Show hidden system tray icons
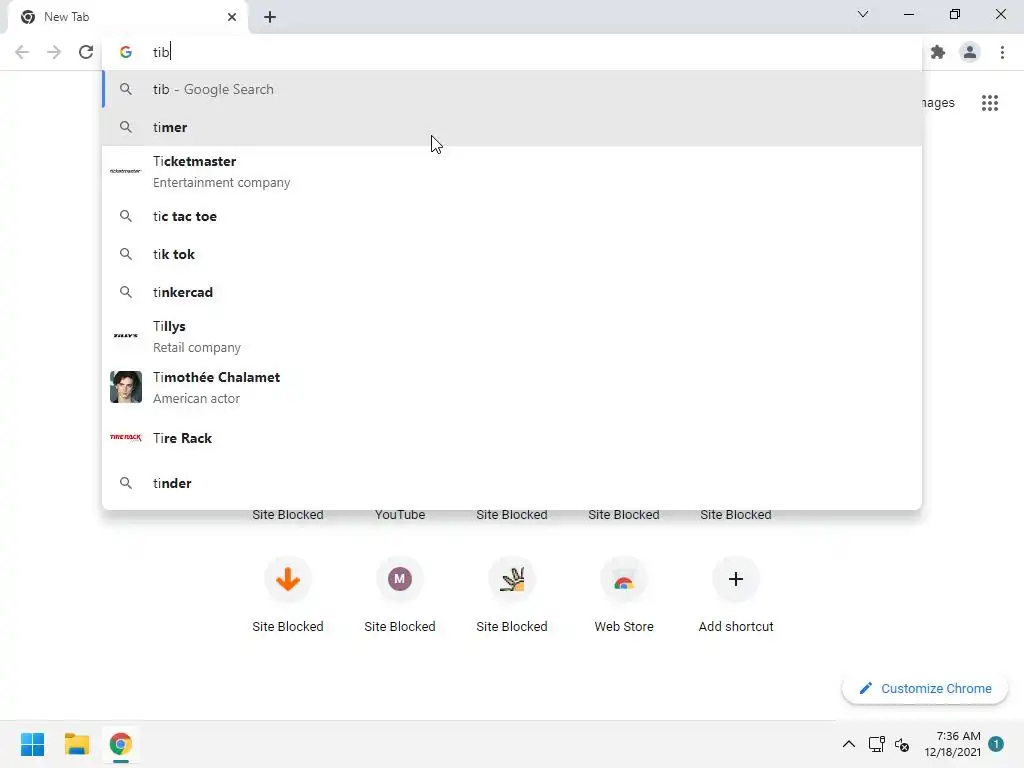This screenshot has width=1024, height=768. [x=848, y=744]
